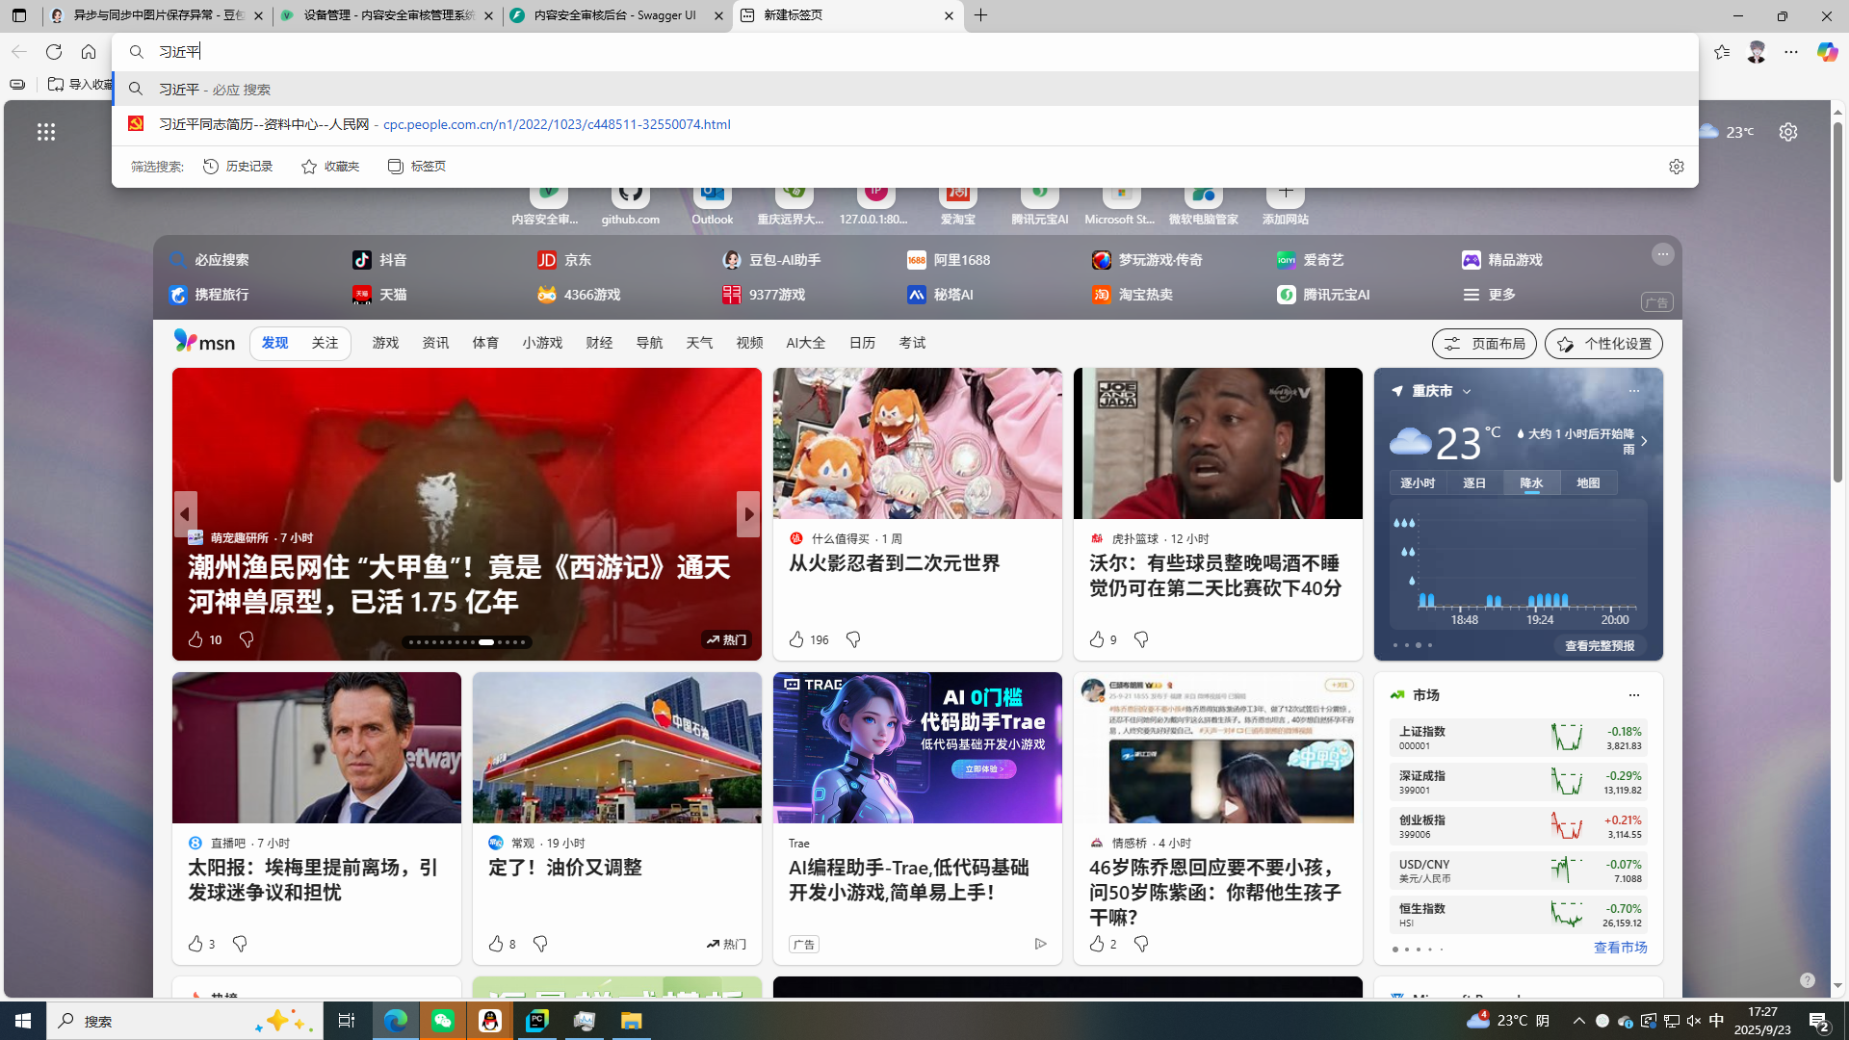The width and height of the screenshot is (1849, 1040).
Task: Expand 更多 in quick links
Action: 1490,295
